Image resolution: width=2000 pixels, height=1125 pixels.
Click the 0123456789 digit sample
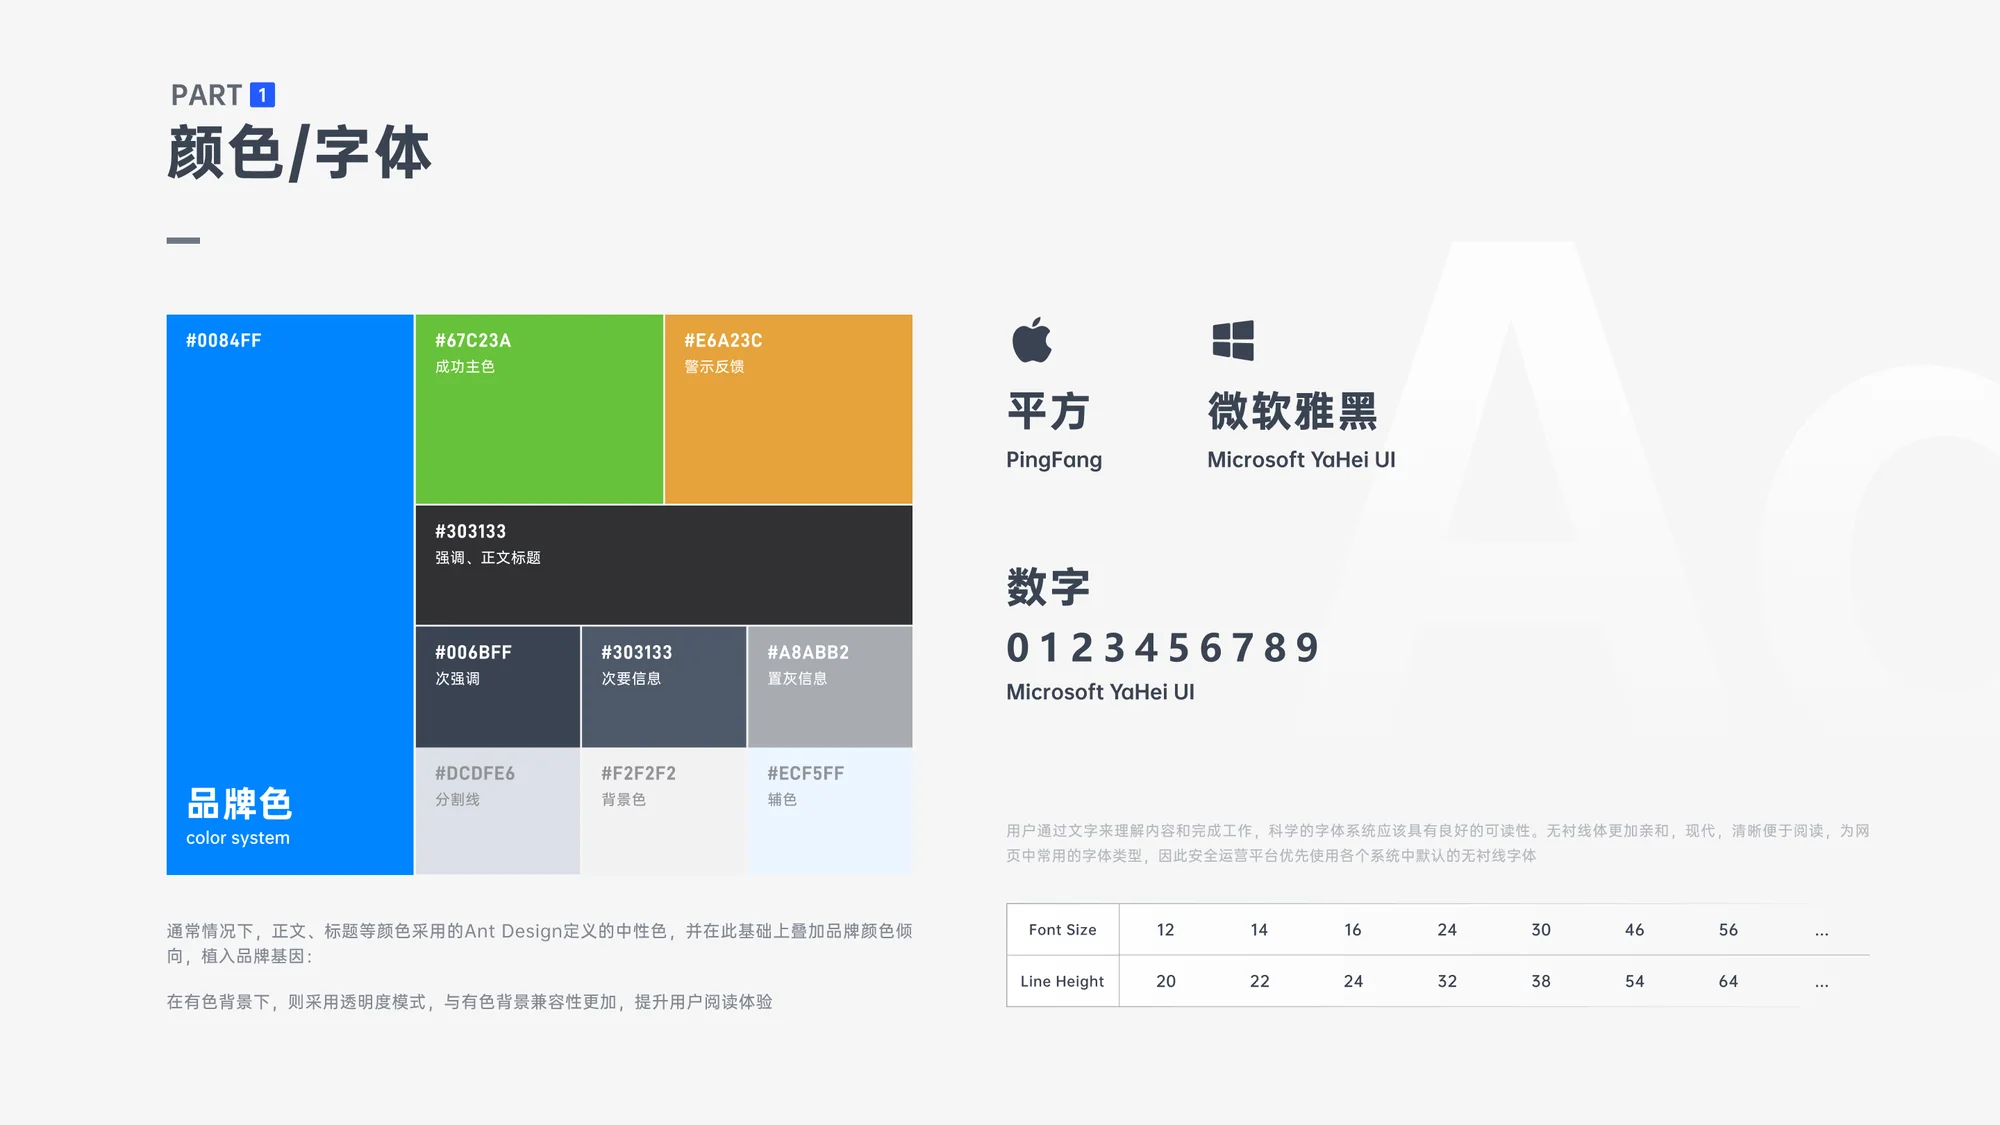1163,648
